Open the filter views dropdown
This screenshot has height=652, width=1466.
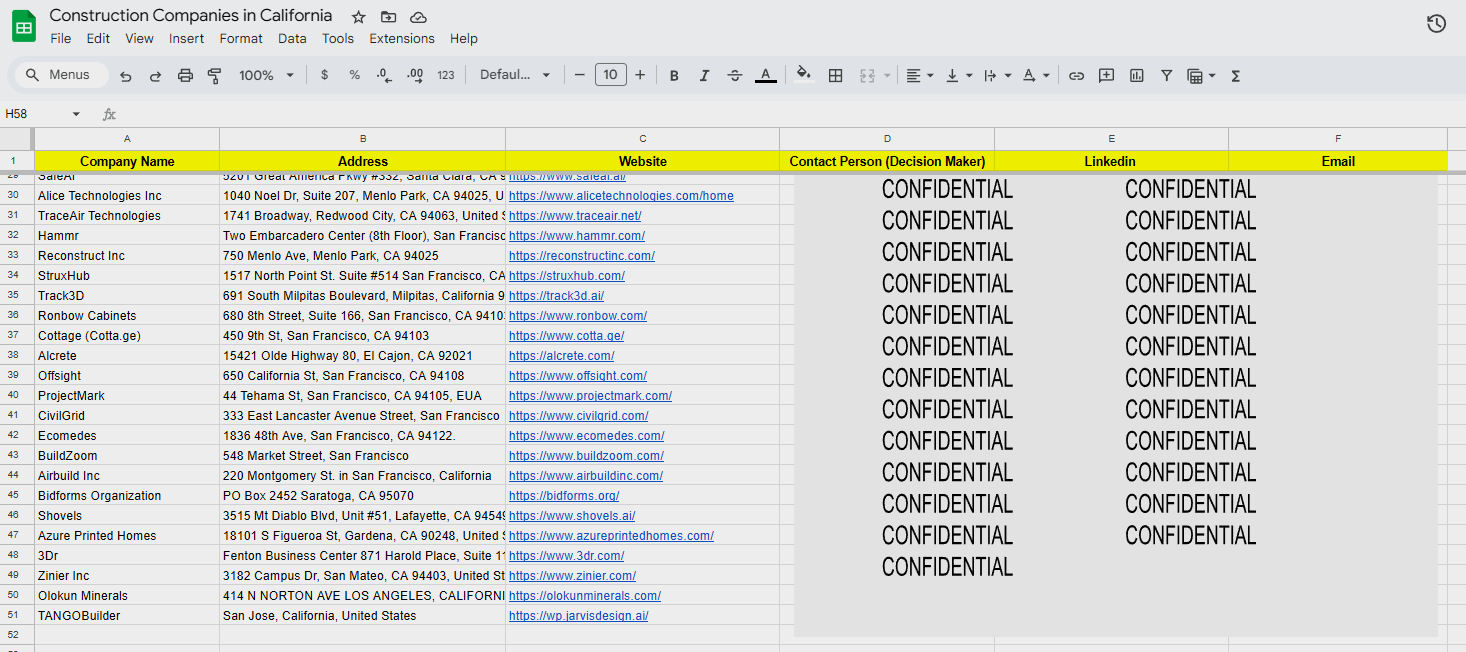[1200, 75]
